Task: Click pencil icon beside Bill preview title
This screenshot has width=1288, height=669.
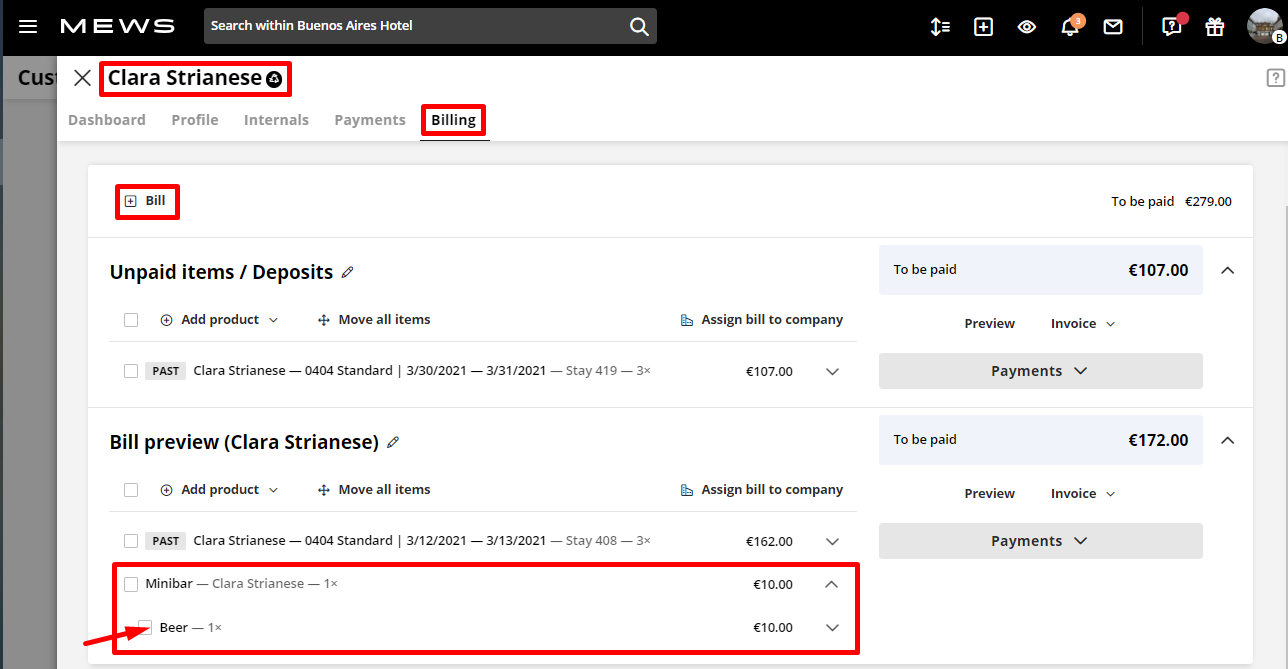Action: (x=393, y=442)
